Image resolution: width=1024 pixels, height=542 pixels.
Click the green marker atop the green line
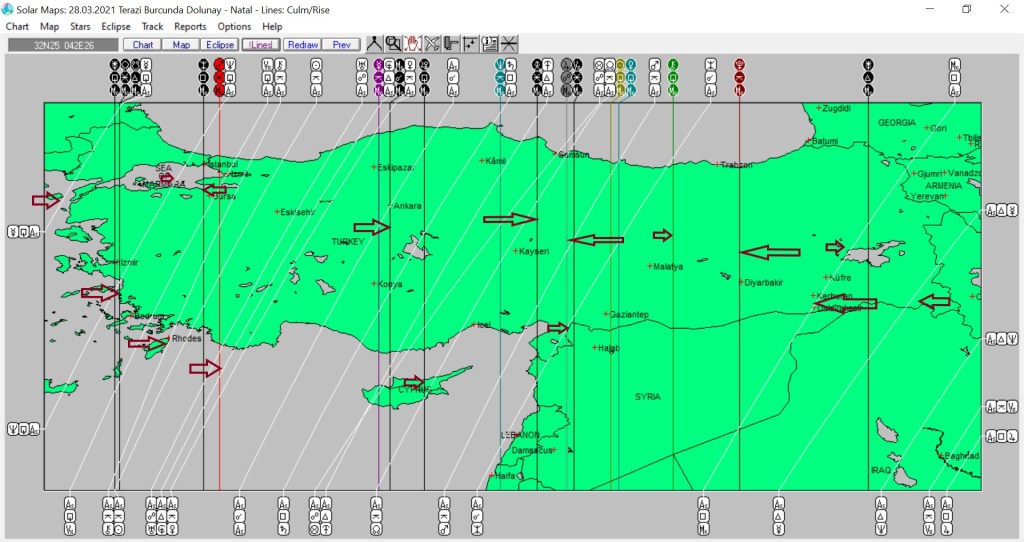tap(673, 65)
